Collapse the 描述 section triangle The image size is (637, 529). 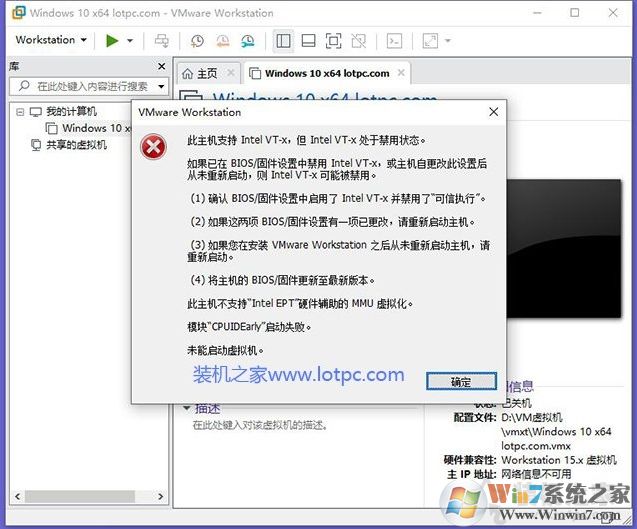click(x=186, y=408)
